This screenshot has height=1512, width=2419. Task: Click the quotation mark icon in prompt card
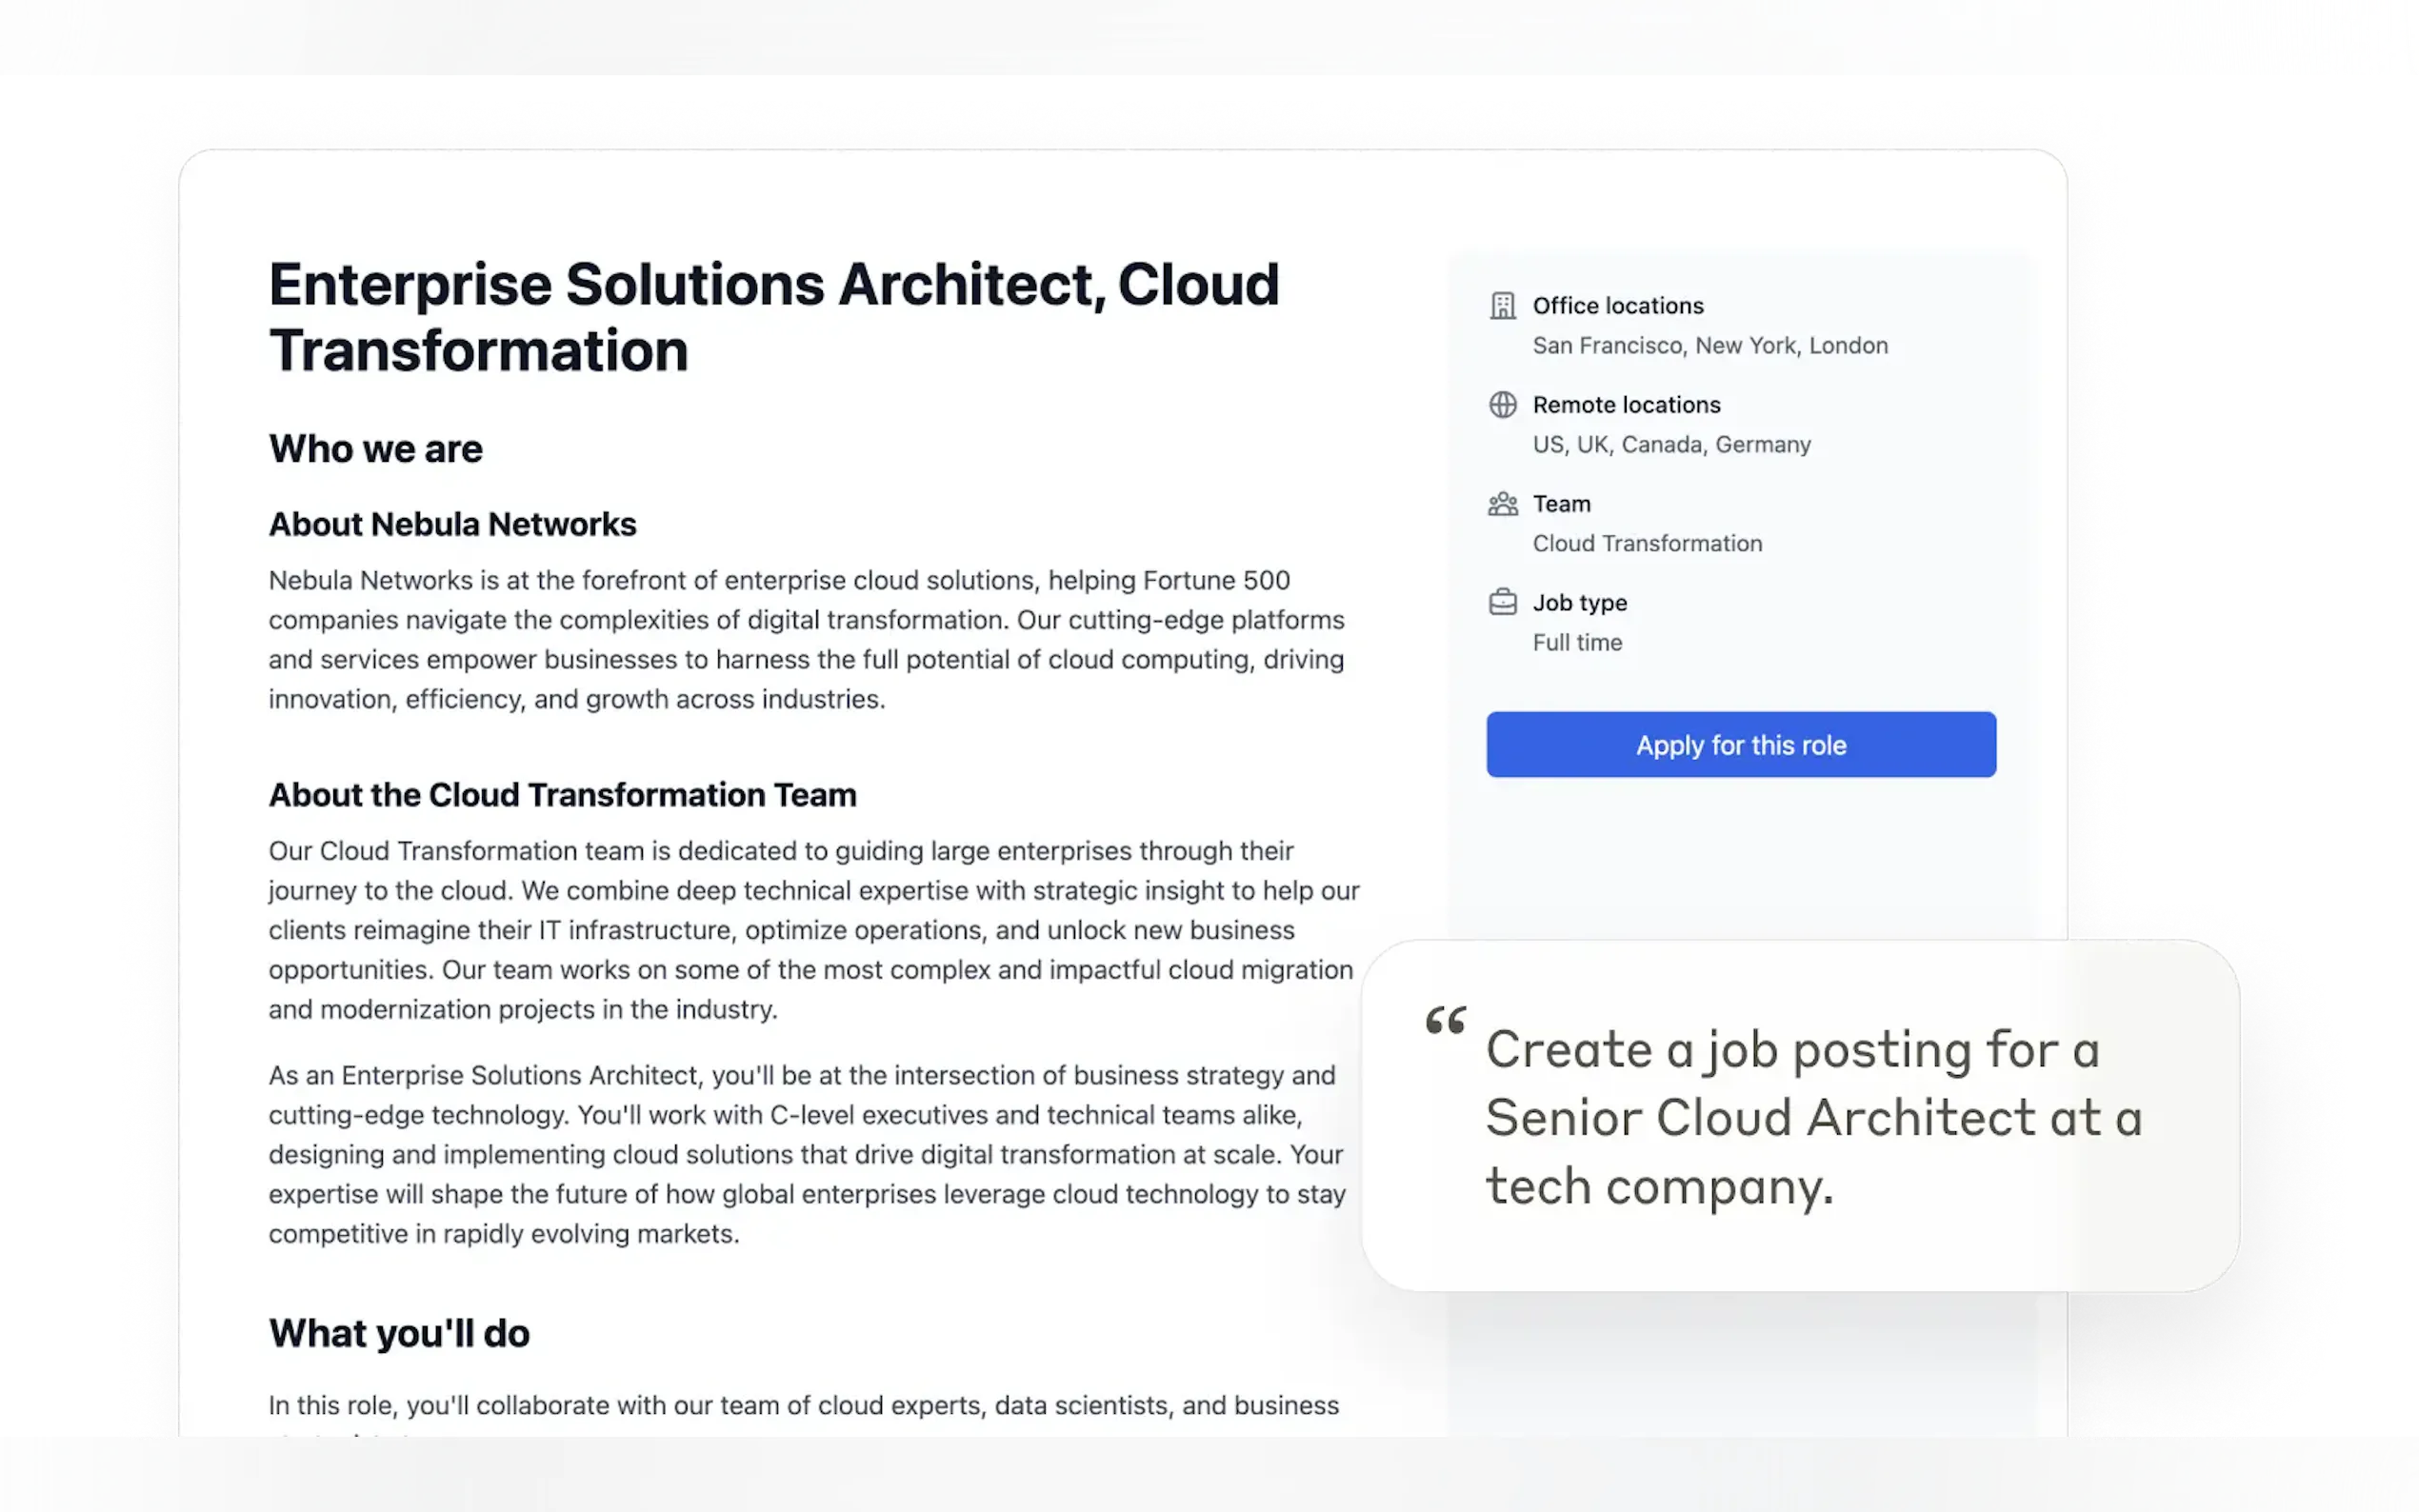tap(1445, 1021)
